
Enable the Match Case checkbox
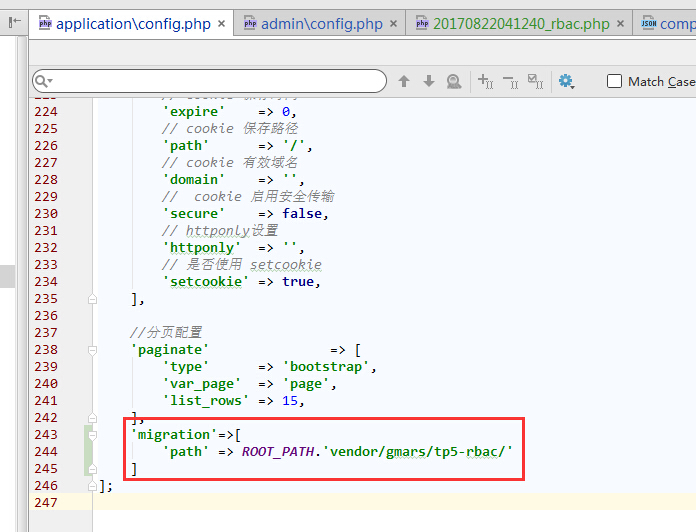(x=615, y=82)
